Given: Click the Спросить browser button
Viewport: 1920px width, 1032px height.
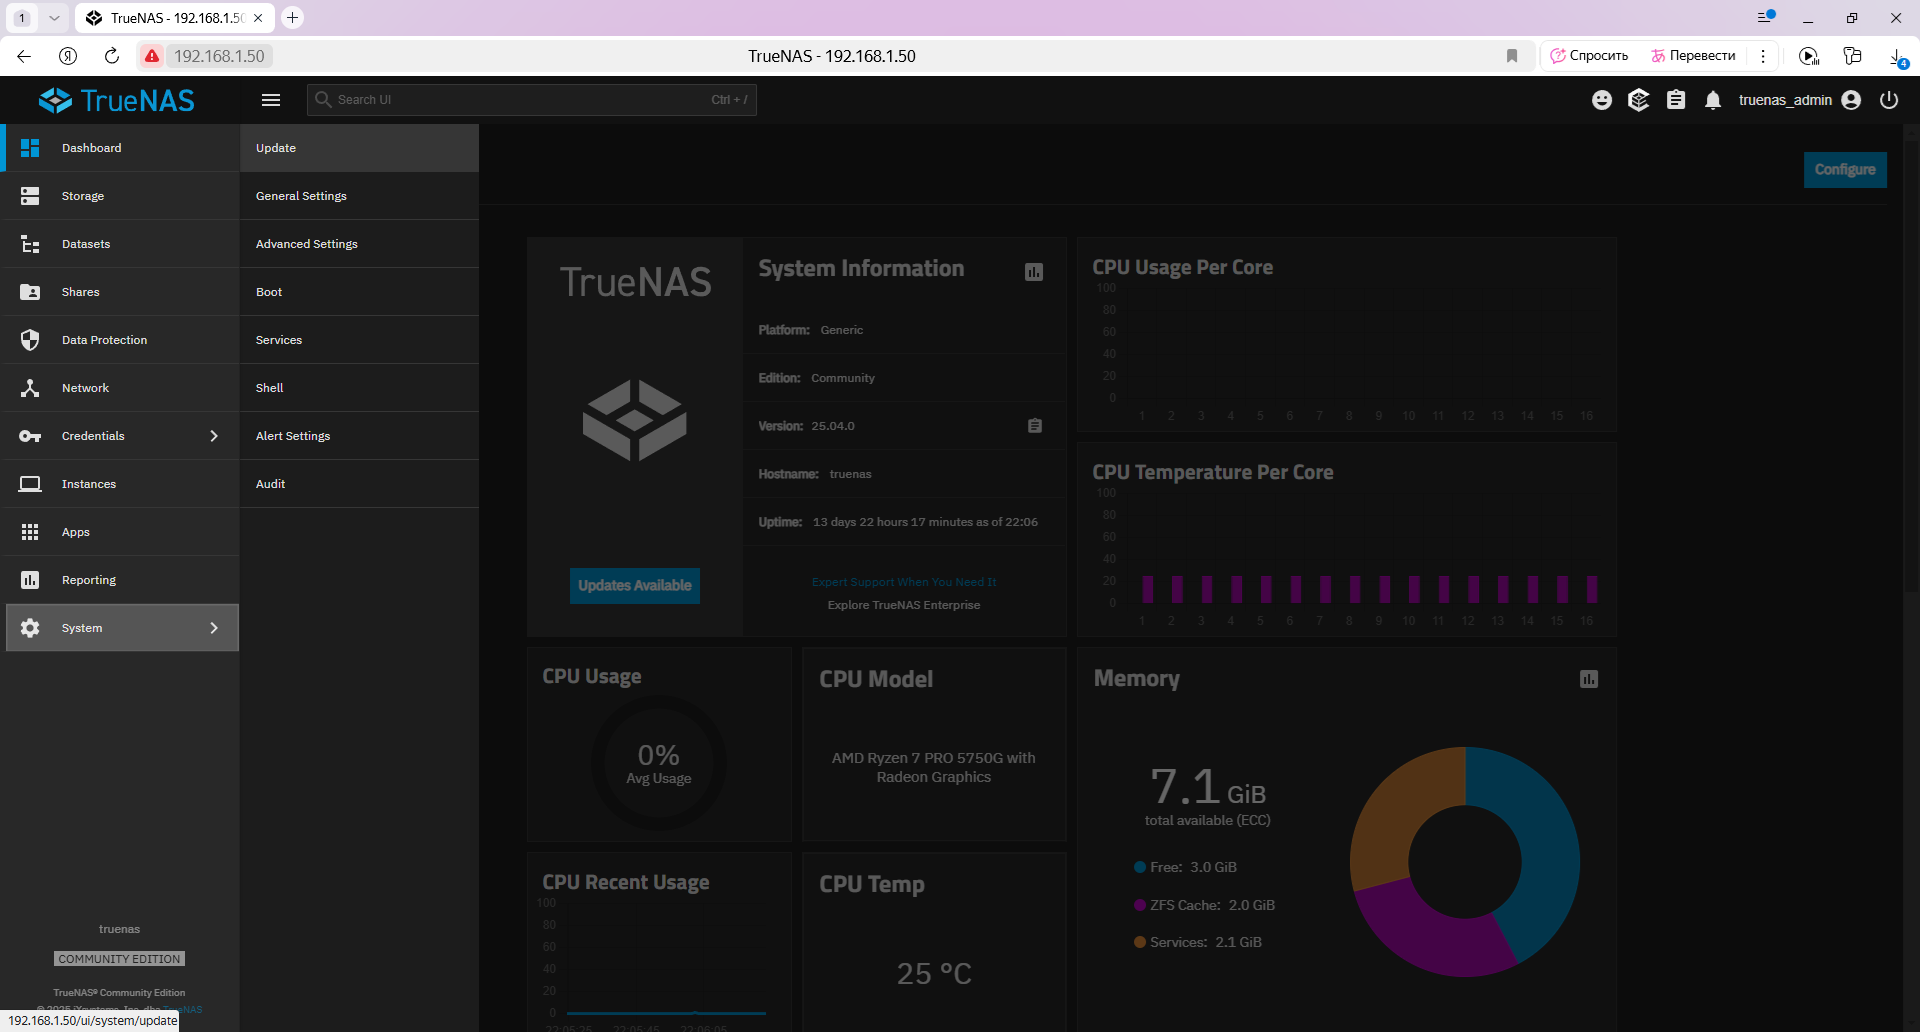Looking at the screenshot, I should click(x=1589, y=56).
